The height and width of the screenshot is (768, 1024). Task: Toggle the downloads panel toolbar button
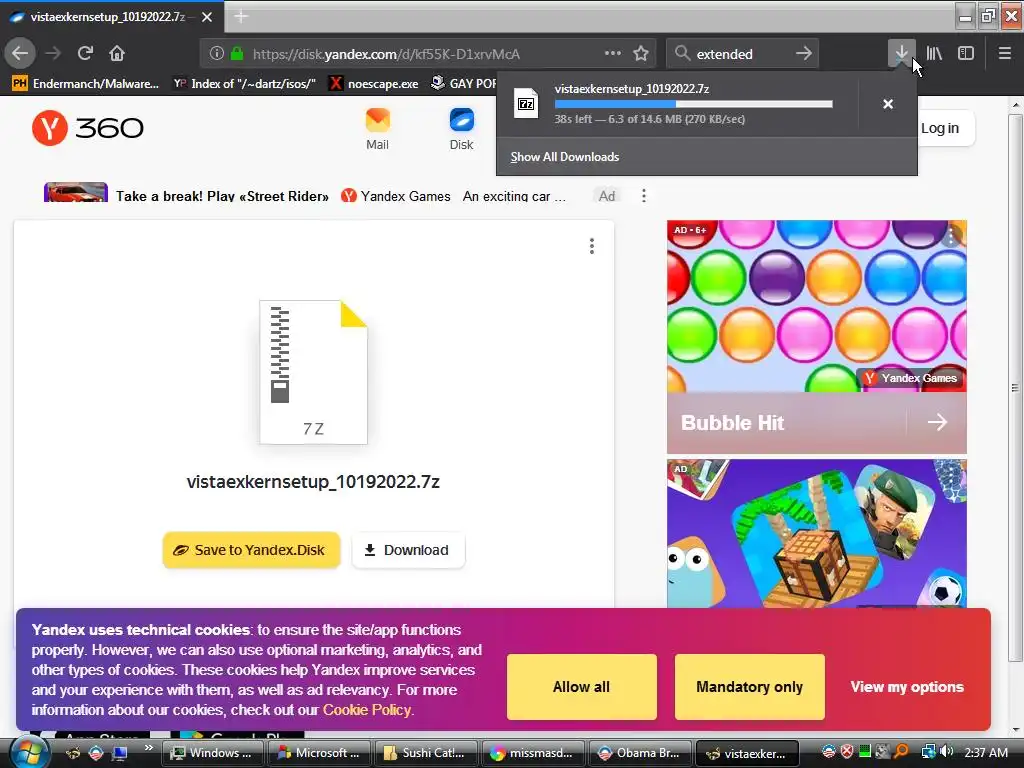point(901,54)
